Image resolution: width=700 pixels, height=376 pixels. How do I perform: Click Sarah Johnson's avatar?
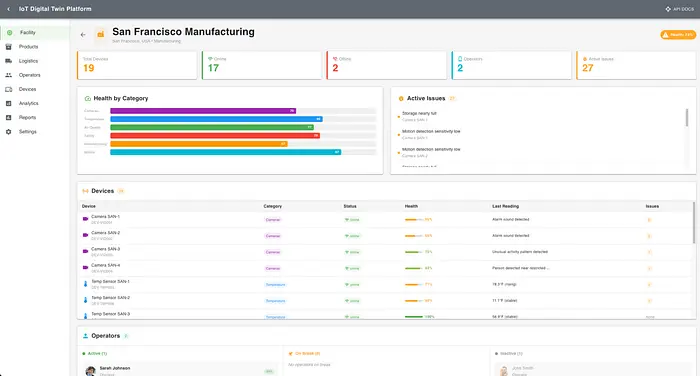91,371
